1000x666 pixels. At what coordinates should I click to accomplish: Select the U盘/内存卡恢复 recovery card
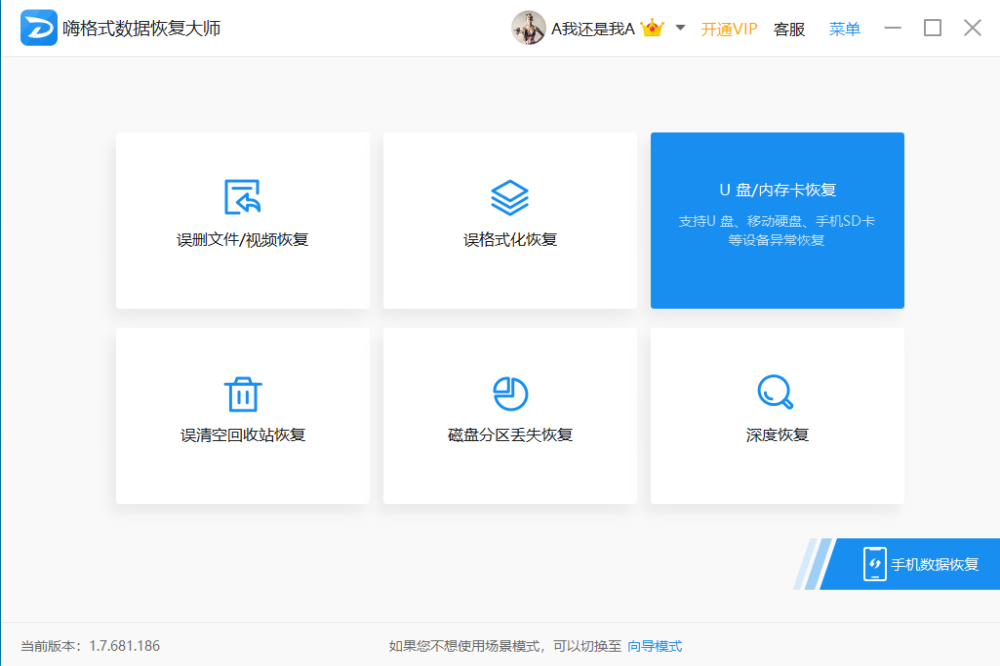point(777,220)
